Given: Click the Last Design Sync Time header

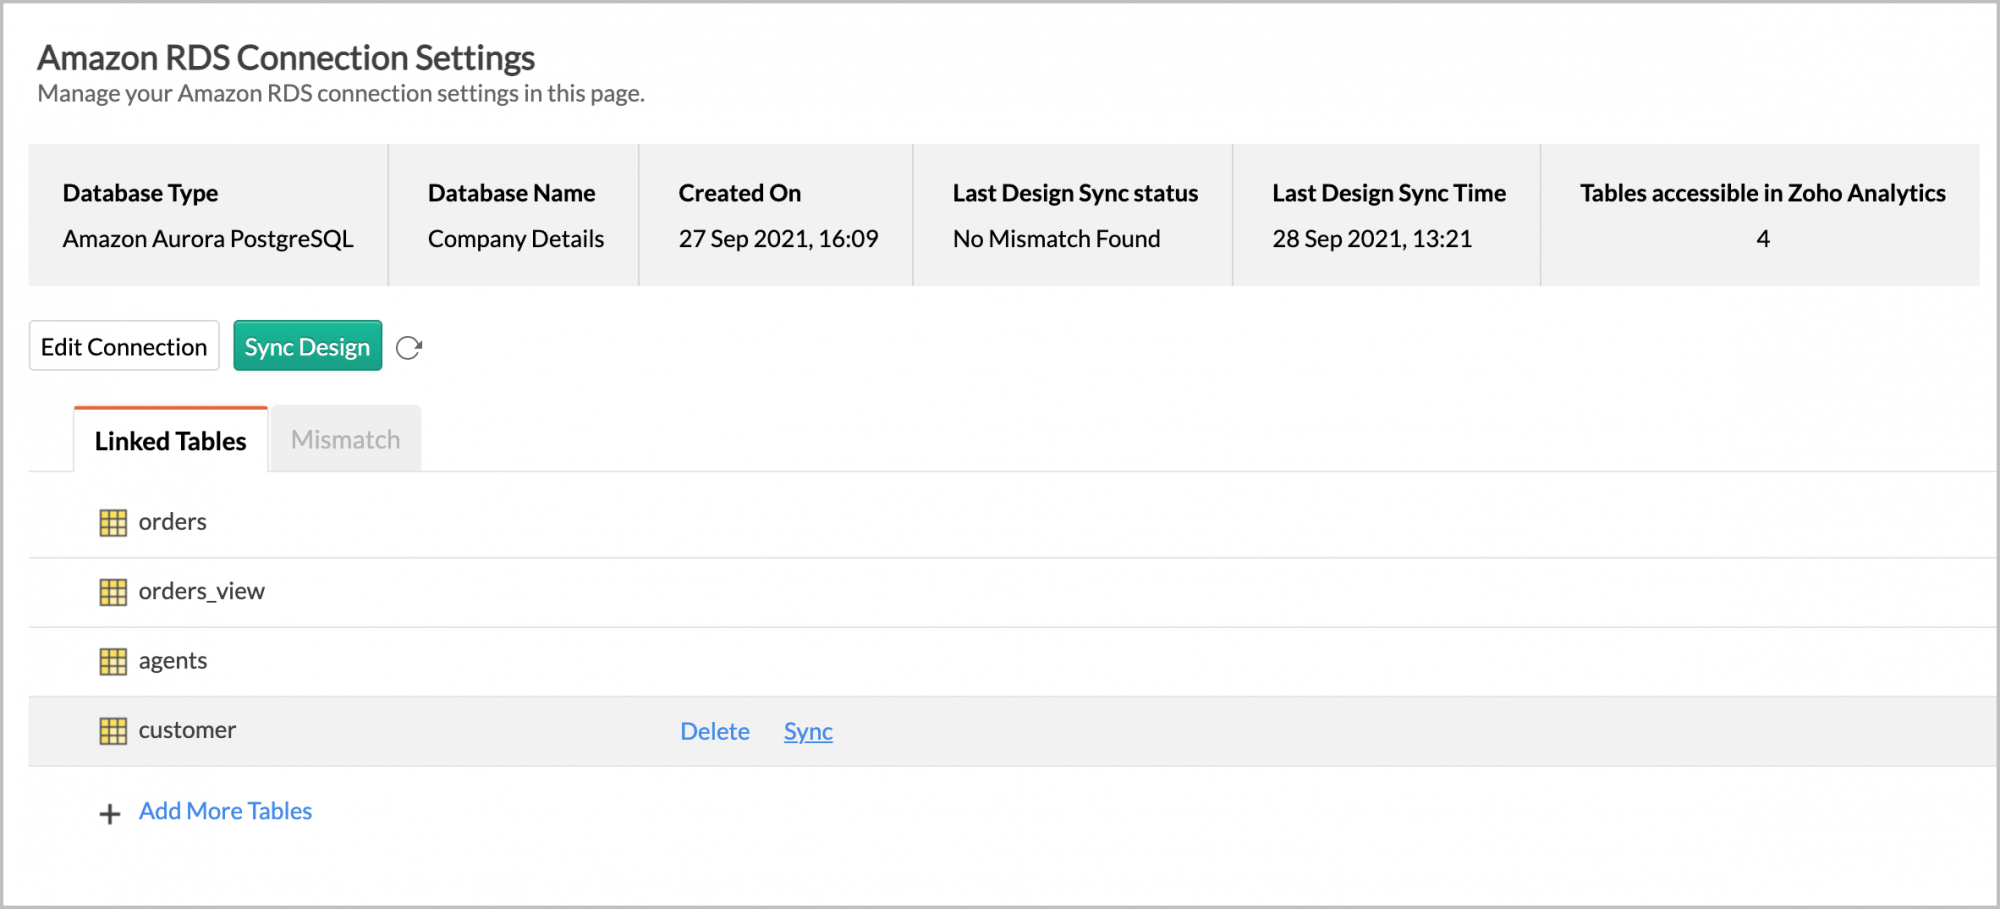Looking at the screenshot, I should click(1389, 193).
